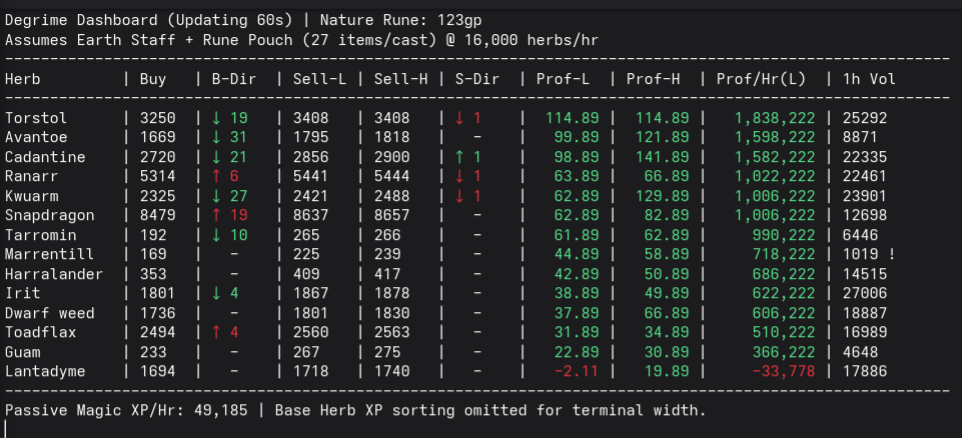The width and height of the screenshot is (962, 438).
Task: Click Cadantine Sell-H value 2900
Action: click(392, 157)
